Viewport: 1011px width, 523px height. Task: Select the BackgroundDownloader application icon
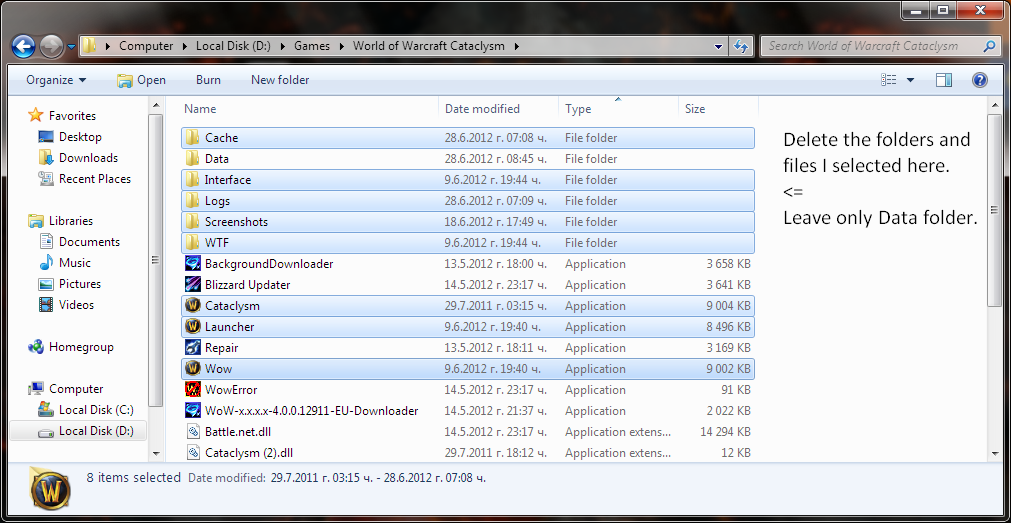pyautogui.click(x=192, y=264)
